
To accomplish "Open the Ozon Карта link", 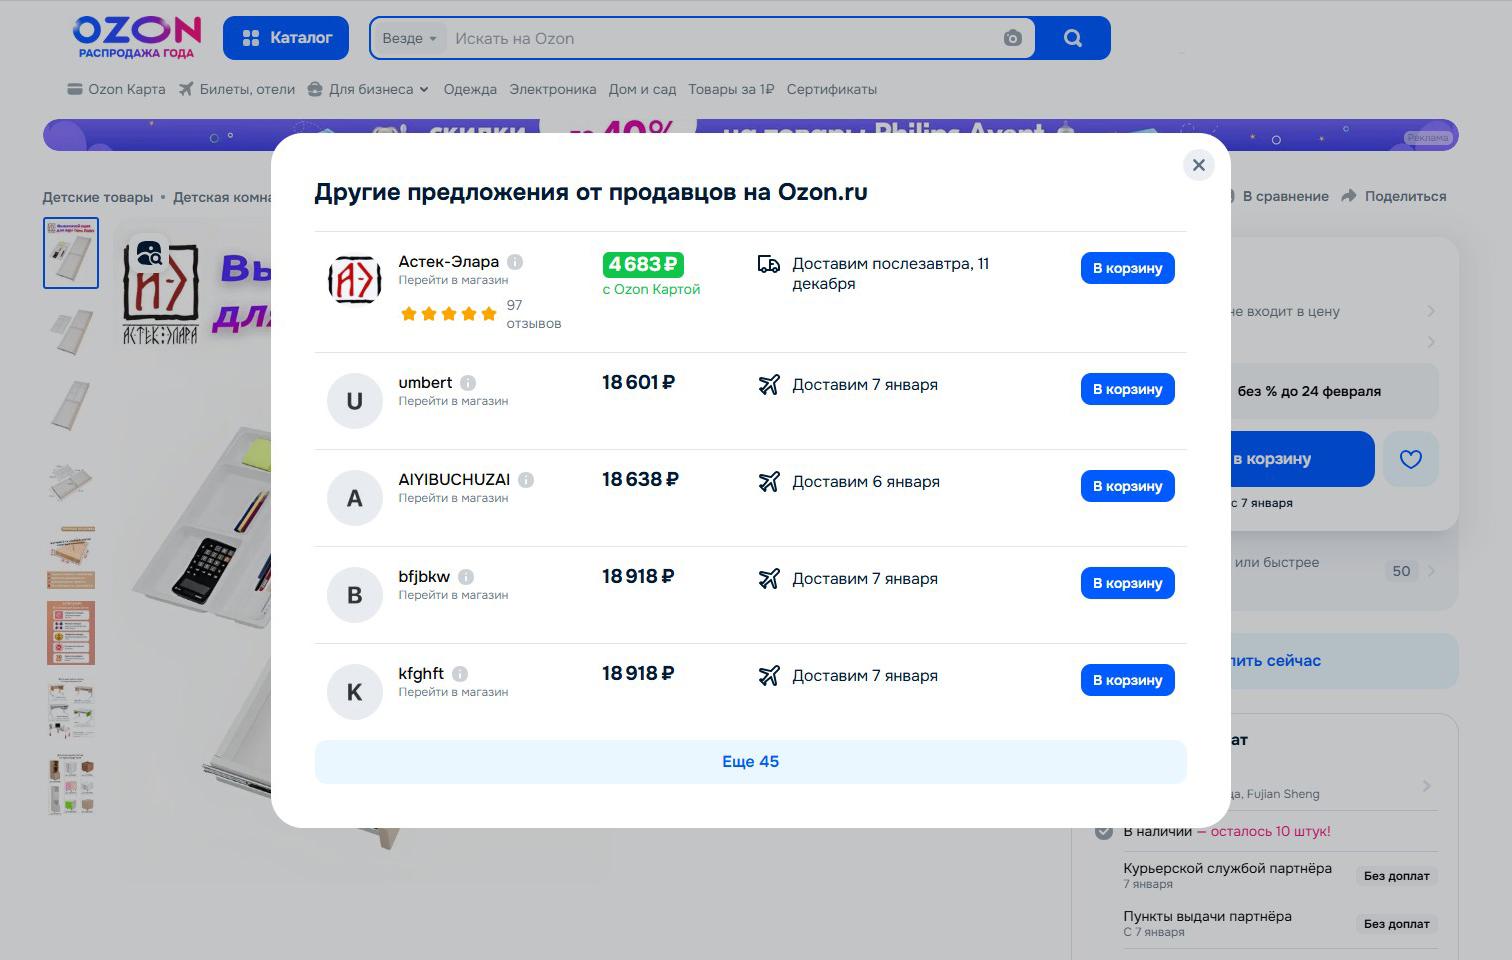I will click(x=116, y=89).
